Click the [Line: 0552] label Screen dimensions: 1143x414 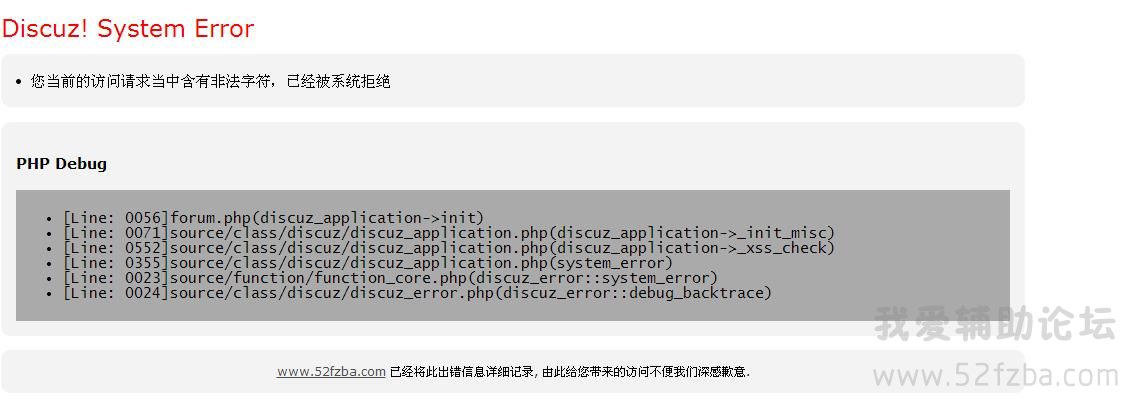click(x=116, y=248)
